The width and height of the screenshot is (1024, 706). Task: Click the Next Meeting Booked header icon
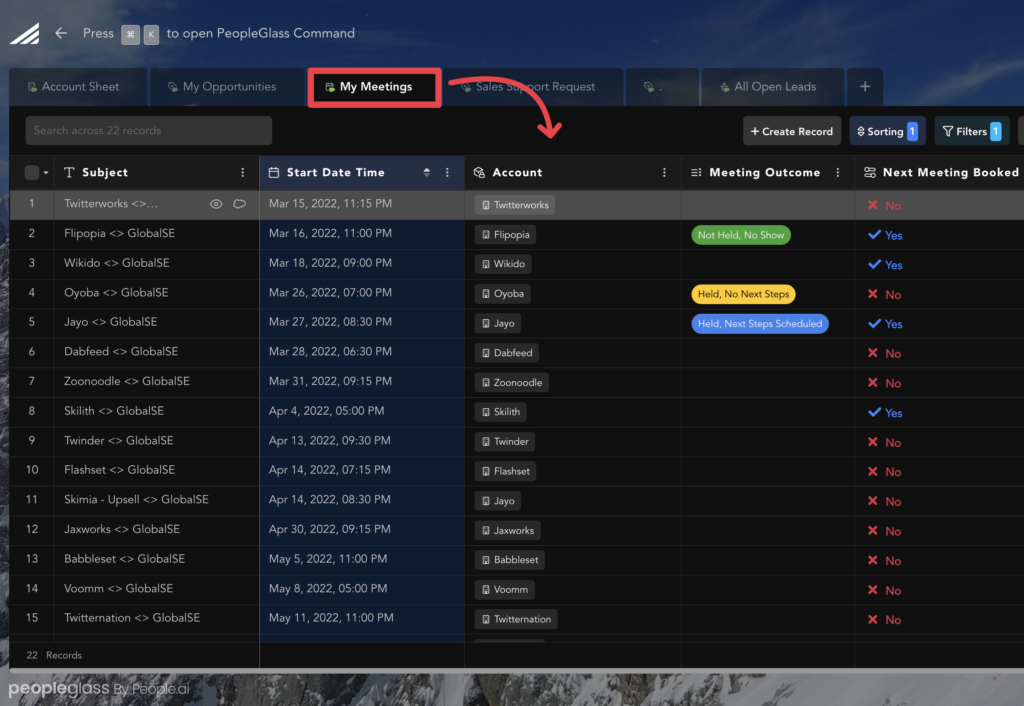pyautogui.click(x=870, y=172)
